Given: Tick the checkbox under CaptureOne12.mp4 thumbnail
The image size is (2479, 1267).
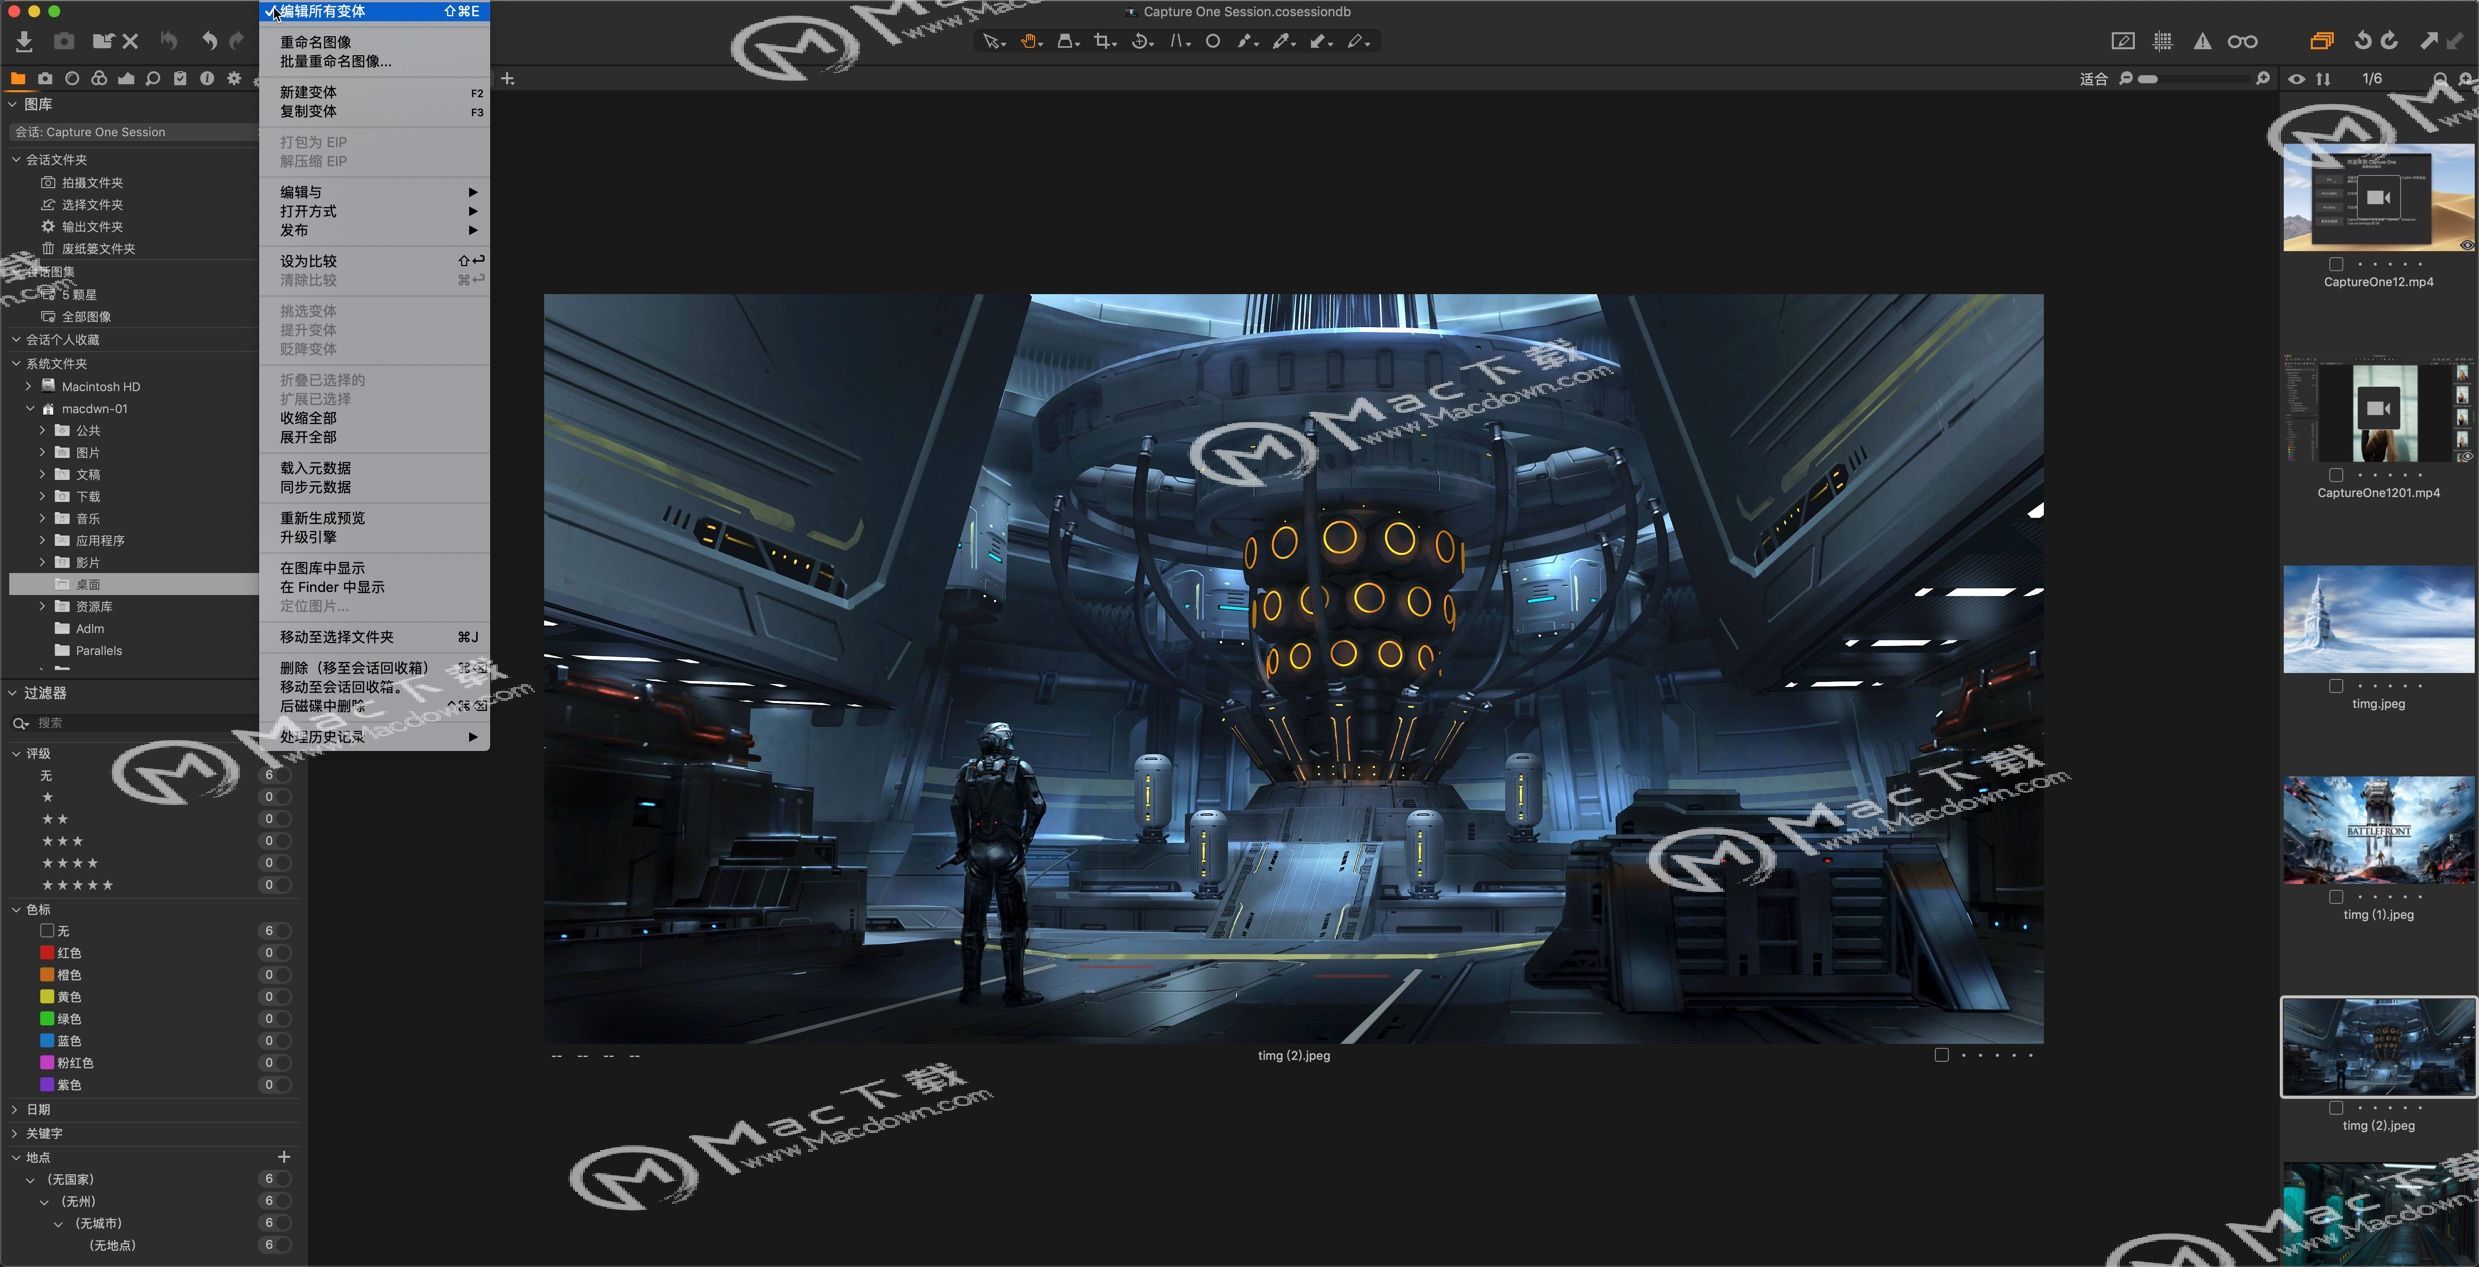Looking at the screenshot, I should pyautogui.click(x=2336, y=264).
